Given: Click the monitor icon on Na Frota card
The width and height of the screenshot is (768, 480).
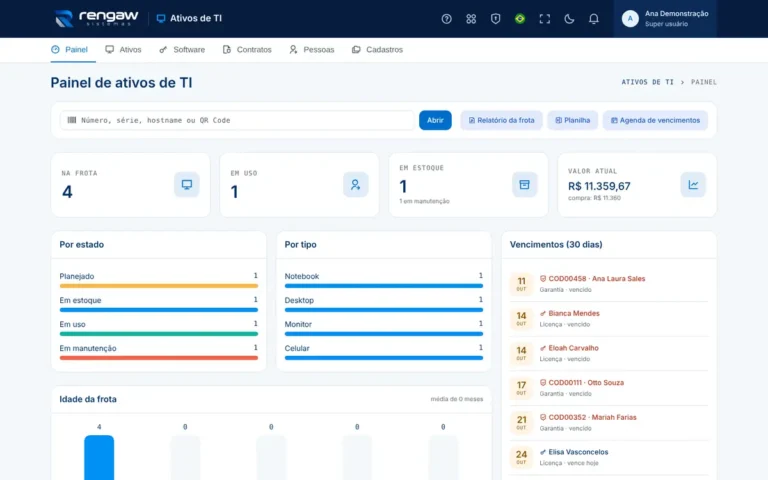Looking at the screenshot, I should [x=187, y=185].
